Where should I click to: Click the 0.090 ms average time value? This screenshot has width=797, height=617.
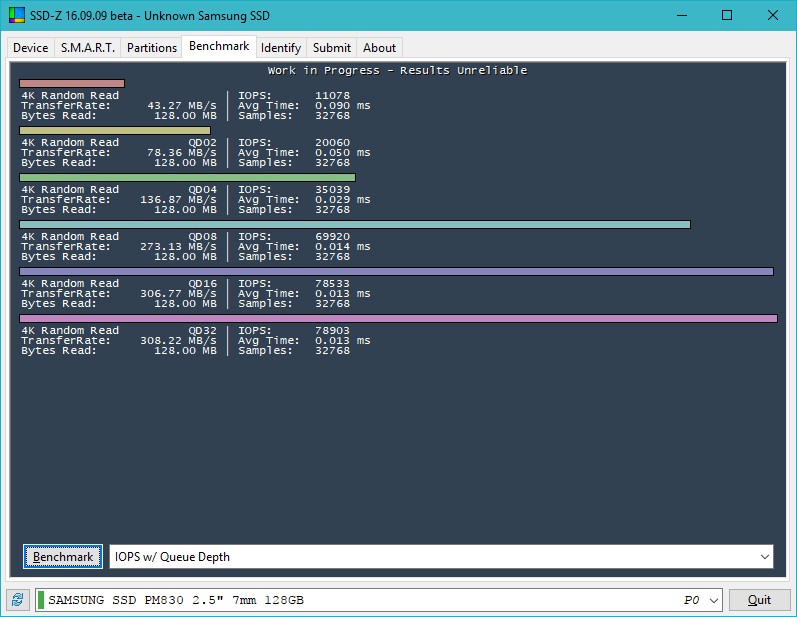343,106
